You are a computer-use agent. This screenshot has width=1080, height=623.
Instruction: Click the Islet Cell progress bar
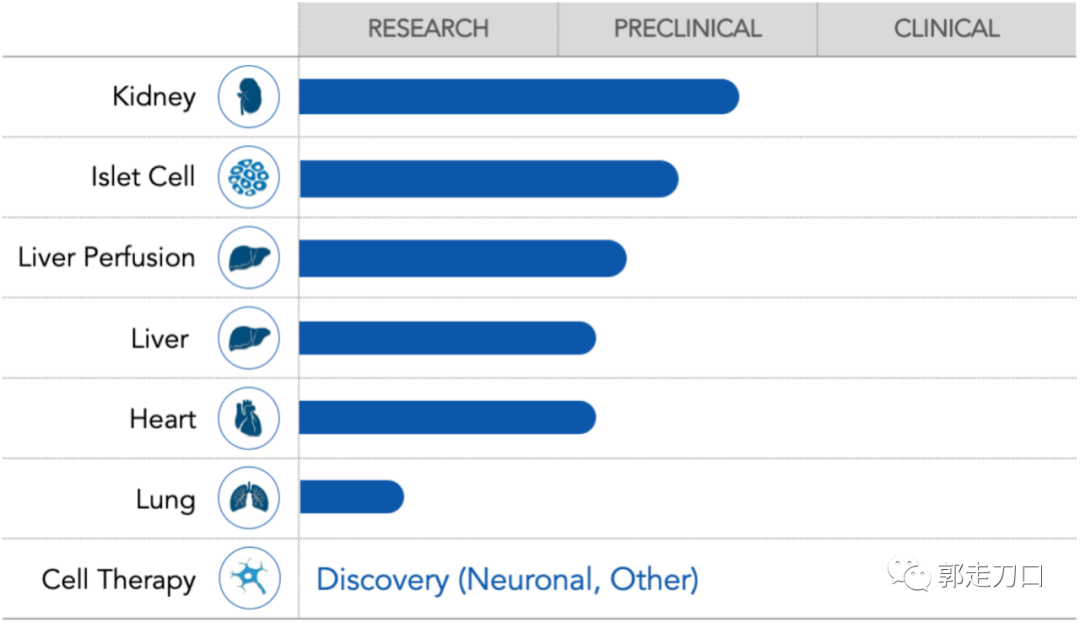[x=488, y=178]
